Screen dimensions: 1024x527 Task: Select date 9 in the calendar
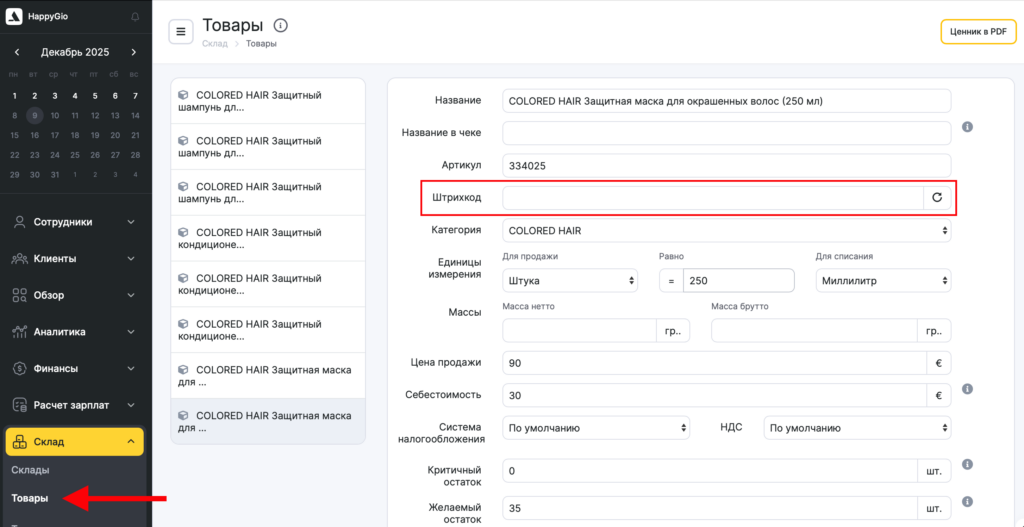[34, 115]
